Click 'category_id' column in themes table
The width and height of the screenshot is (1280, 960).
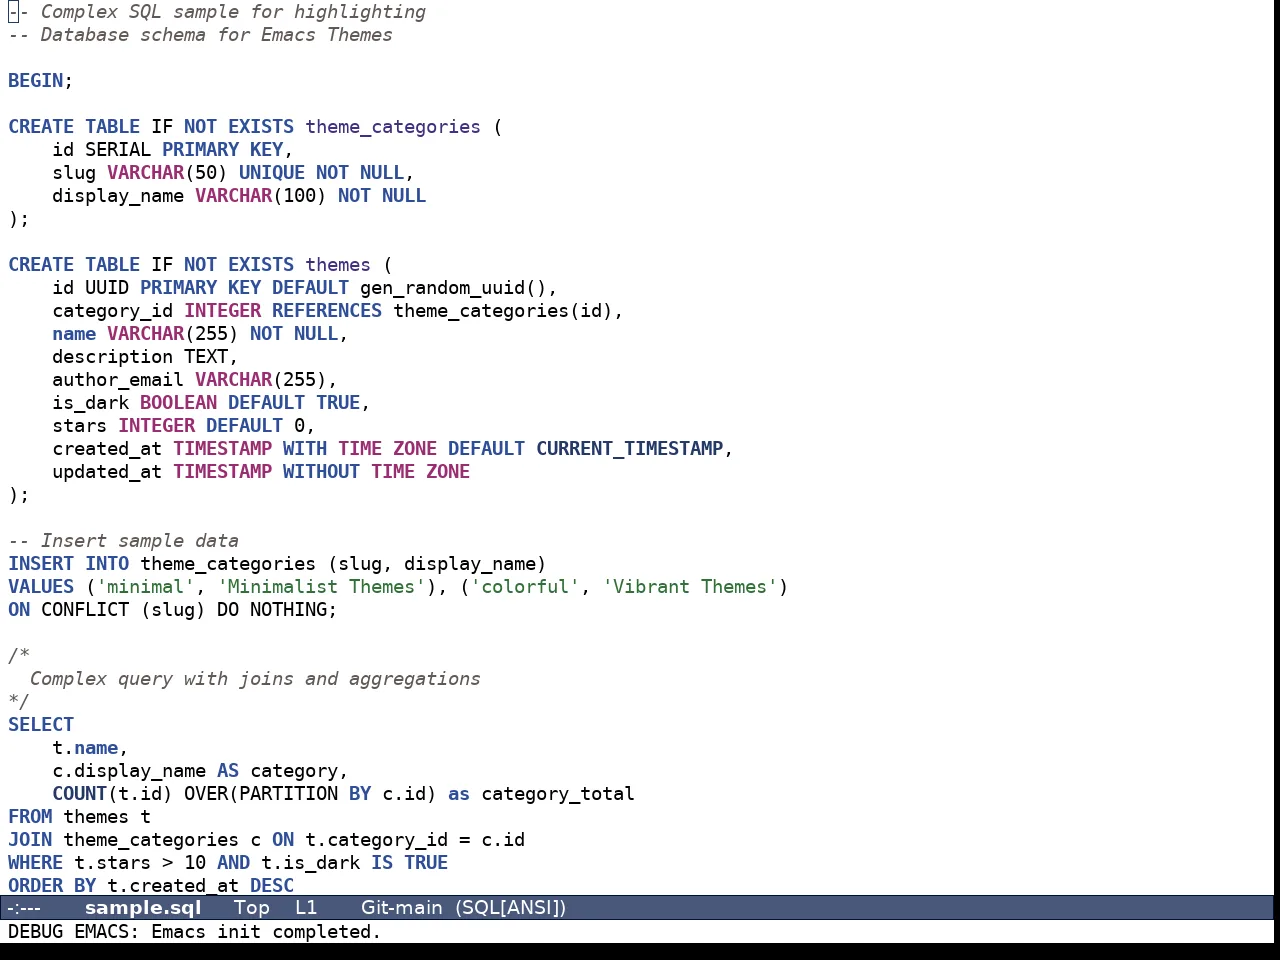[x=112, y=311]
